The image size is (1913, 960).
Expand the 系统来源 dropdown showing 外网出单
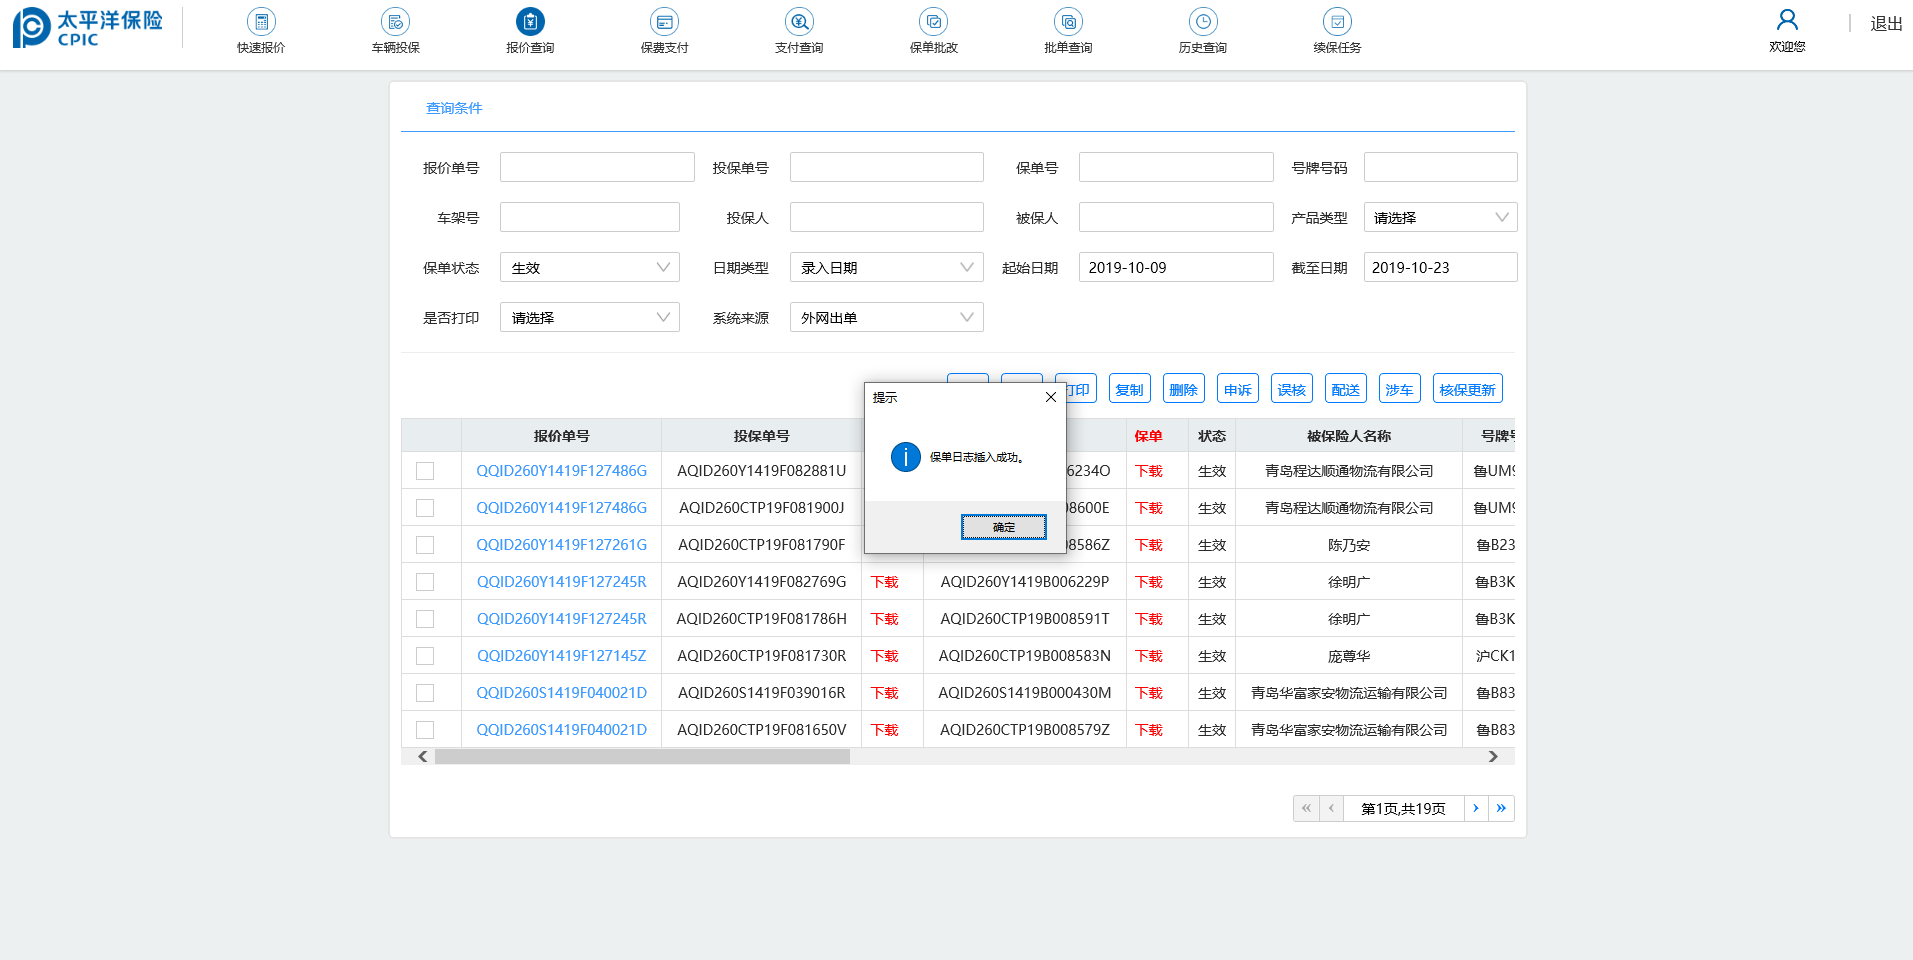pos(886,318)
